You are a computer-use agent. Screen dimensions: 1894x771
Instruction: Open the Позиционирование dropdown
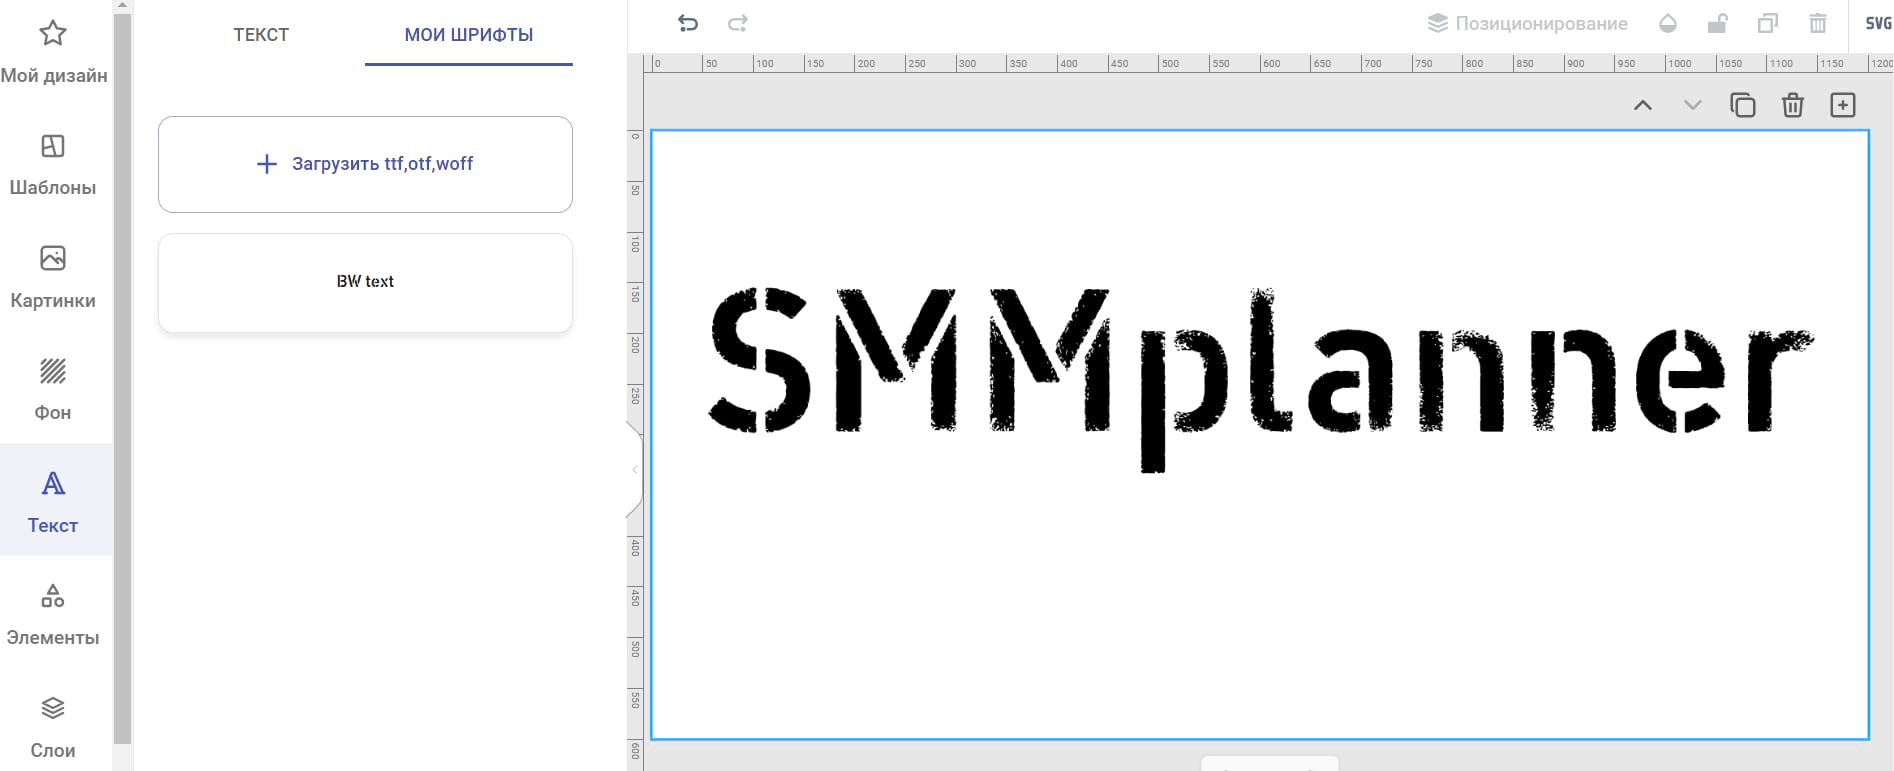coord(1527,23)
